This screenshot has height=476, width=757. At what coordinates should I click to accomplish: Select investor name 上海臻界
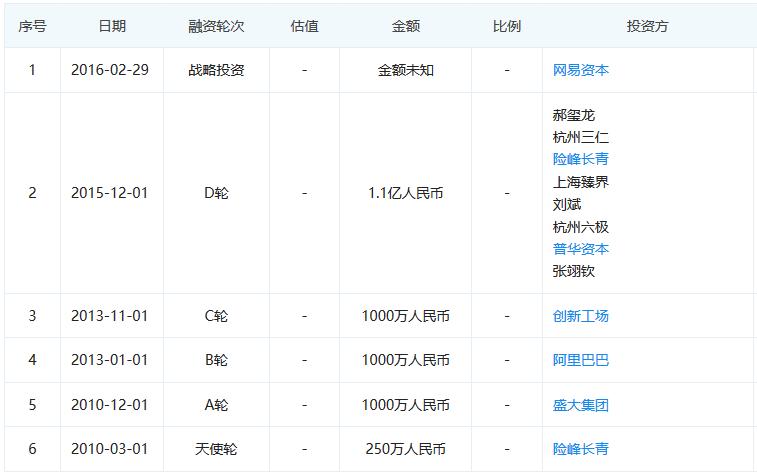click(580, 182)
